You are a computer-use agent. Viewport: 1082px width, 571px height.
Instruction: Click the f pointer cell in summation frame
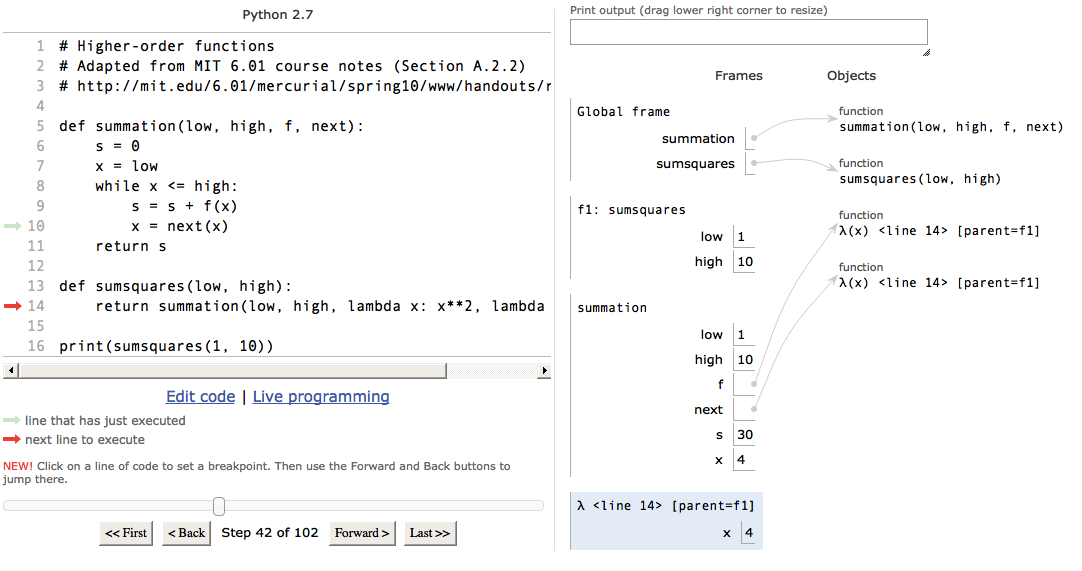tap(744, 384)
